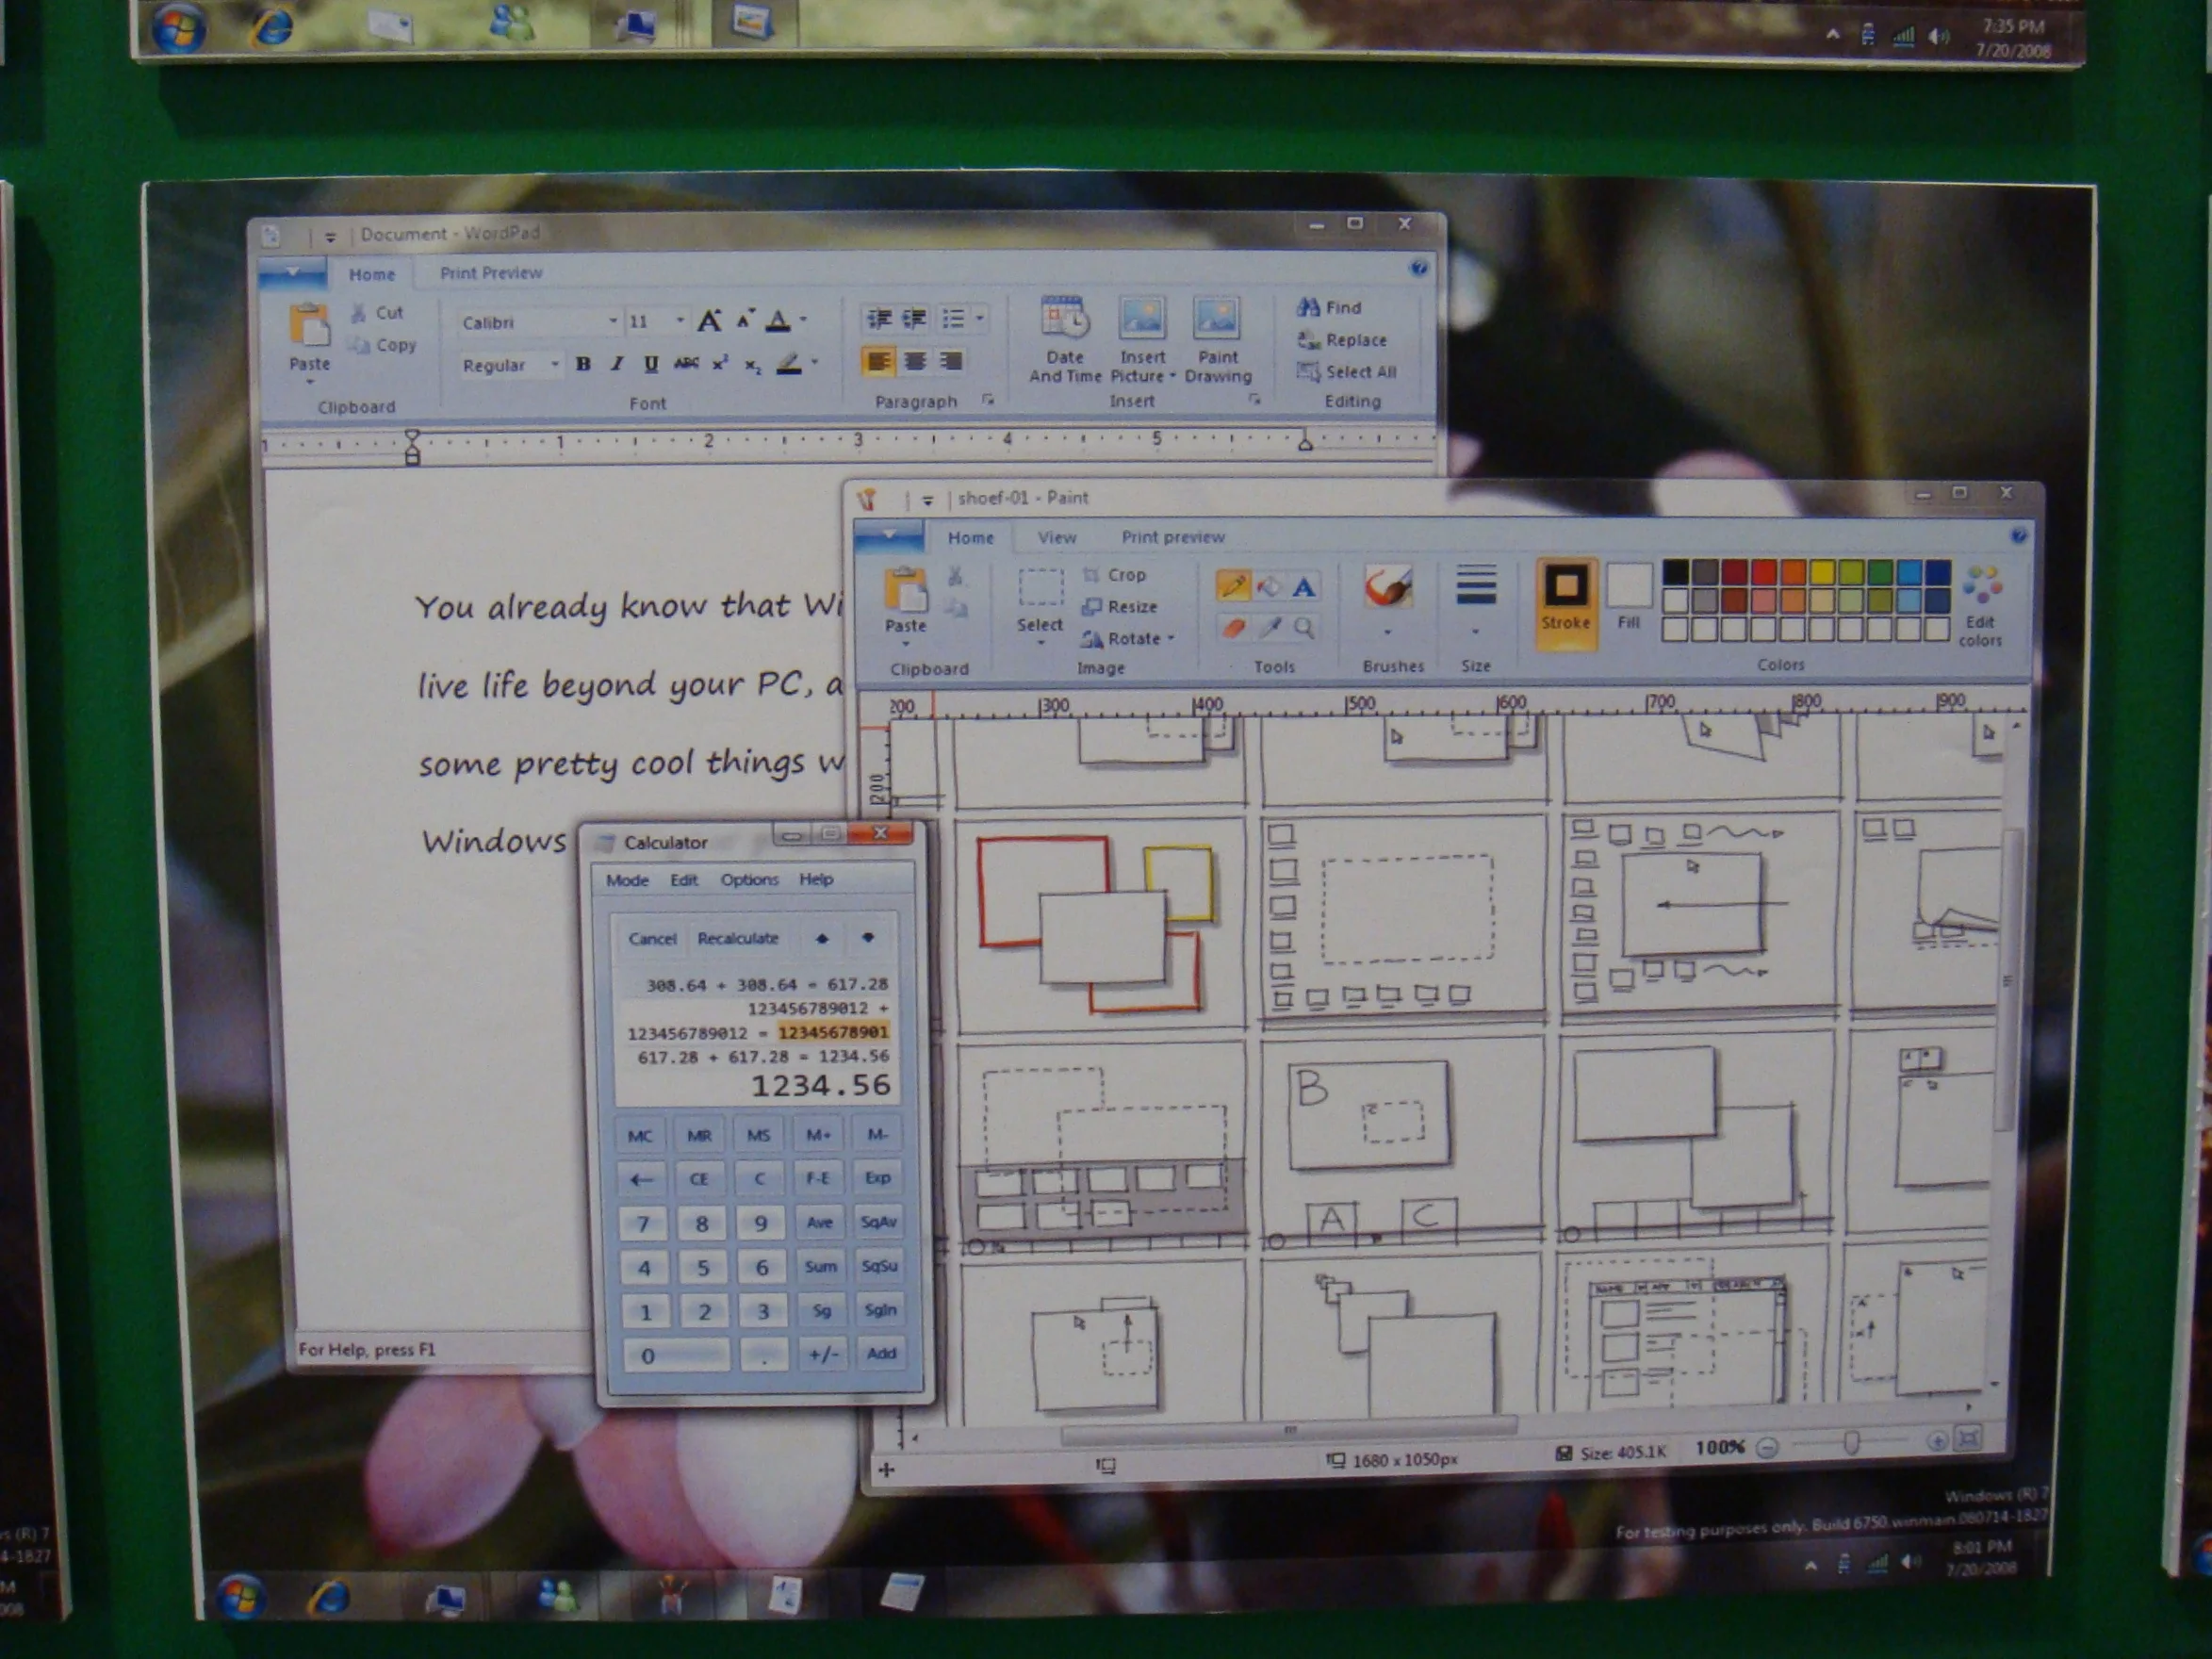Choose the Eraser tool in Paint
This screenshot has height=1659, width=2212.
[x=1232, y=628]
